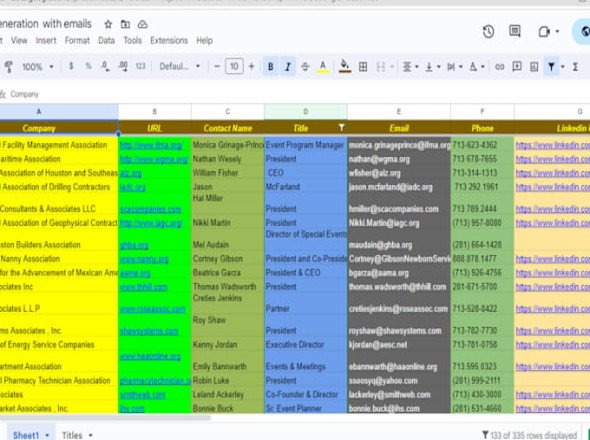Toggle bold formatting
This screenshot has width=590, height=440.
point(270,67)
